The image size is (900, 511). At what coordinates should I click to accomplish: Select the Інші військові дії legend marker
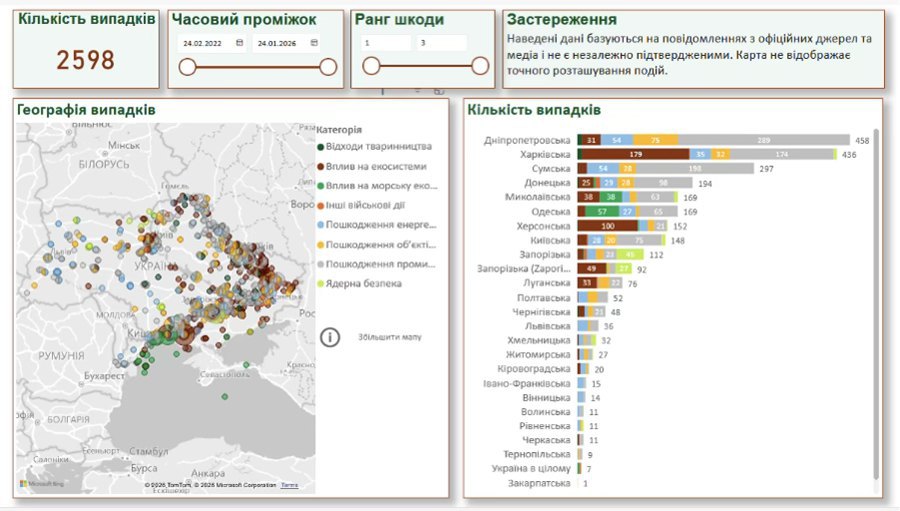319,205
